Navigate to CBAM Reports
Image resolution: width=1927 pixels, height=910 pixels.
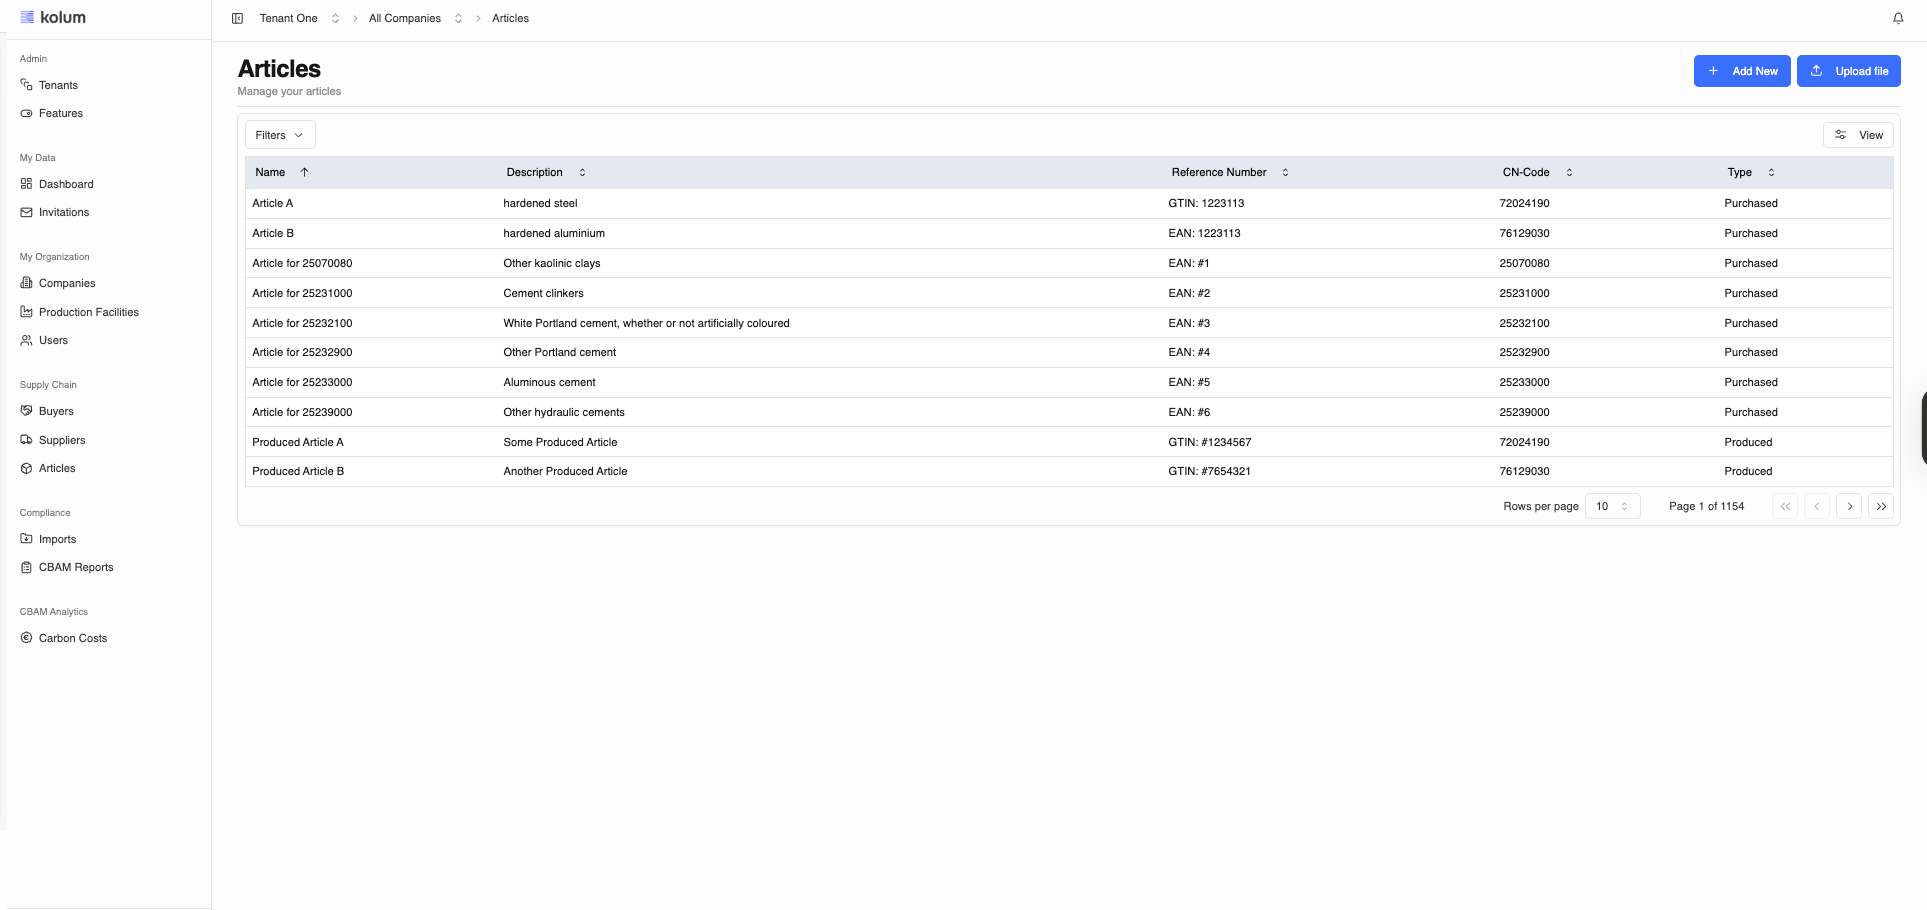(x=76, y=567)
